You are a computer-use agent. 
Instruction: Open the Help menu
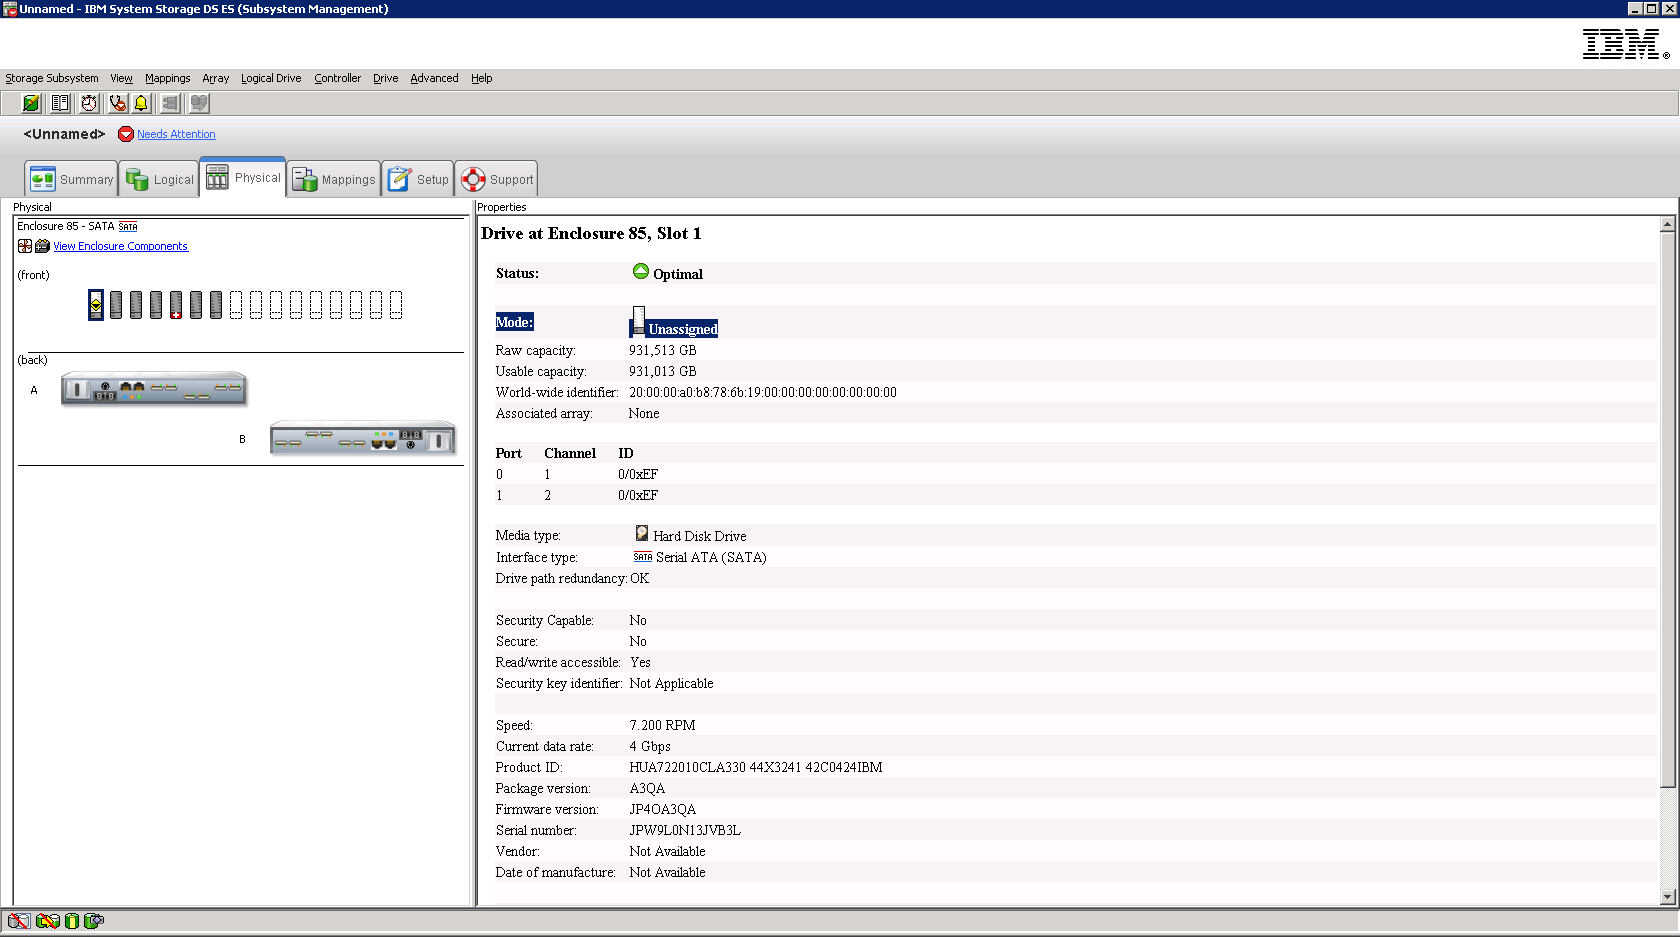(481, 78)
